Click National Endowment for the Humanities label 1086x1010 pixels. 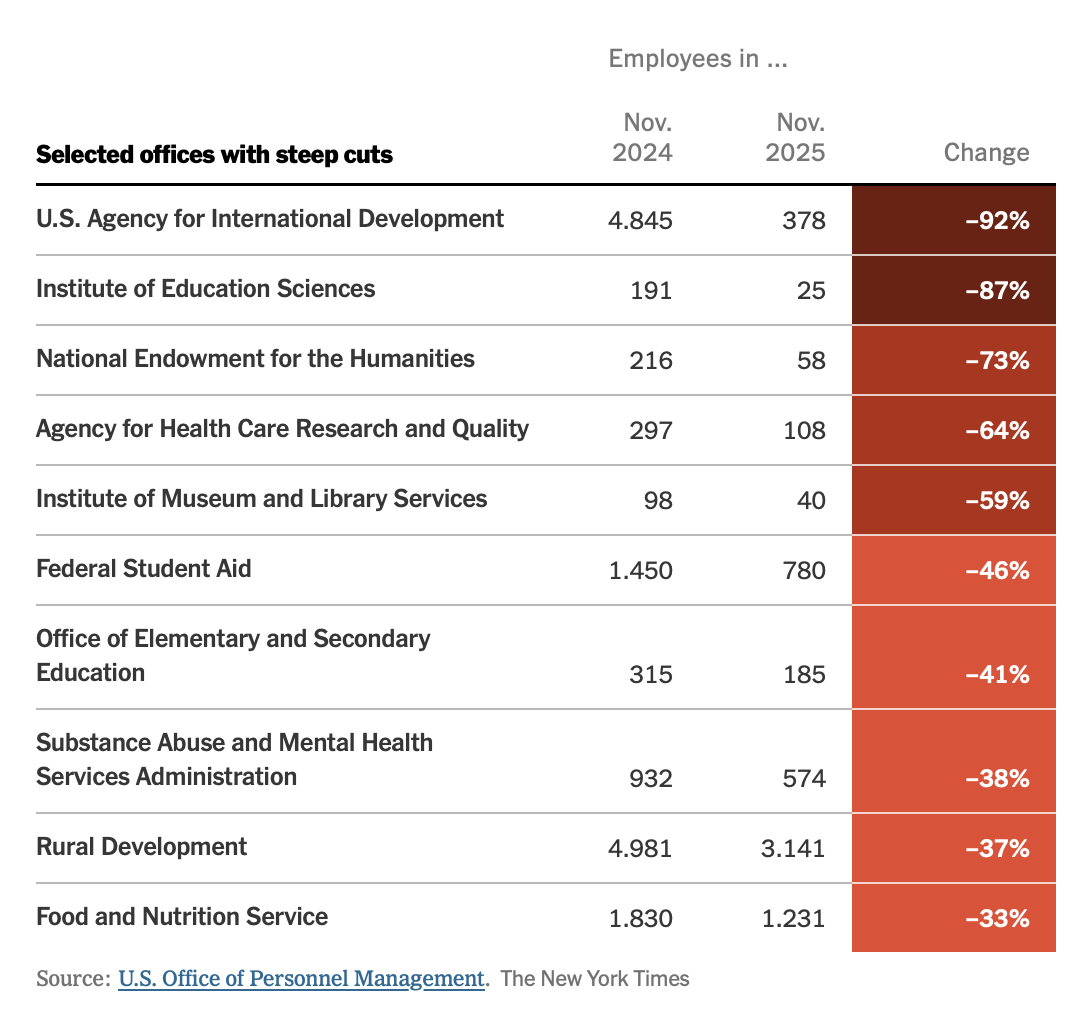pos(255,359)
